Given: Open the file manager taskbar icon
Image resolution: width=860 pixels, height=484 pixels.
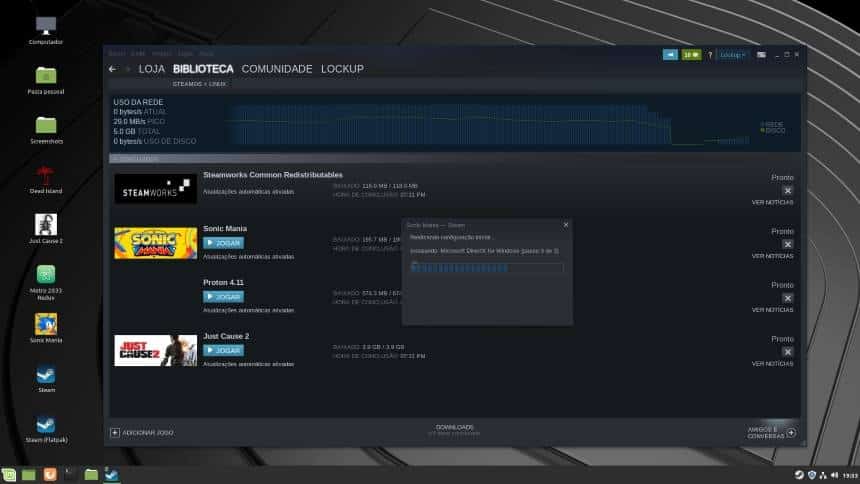Looking at the screenshot, I should (91, 475).
